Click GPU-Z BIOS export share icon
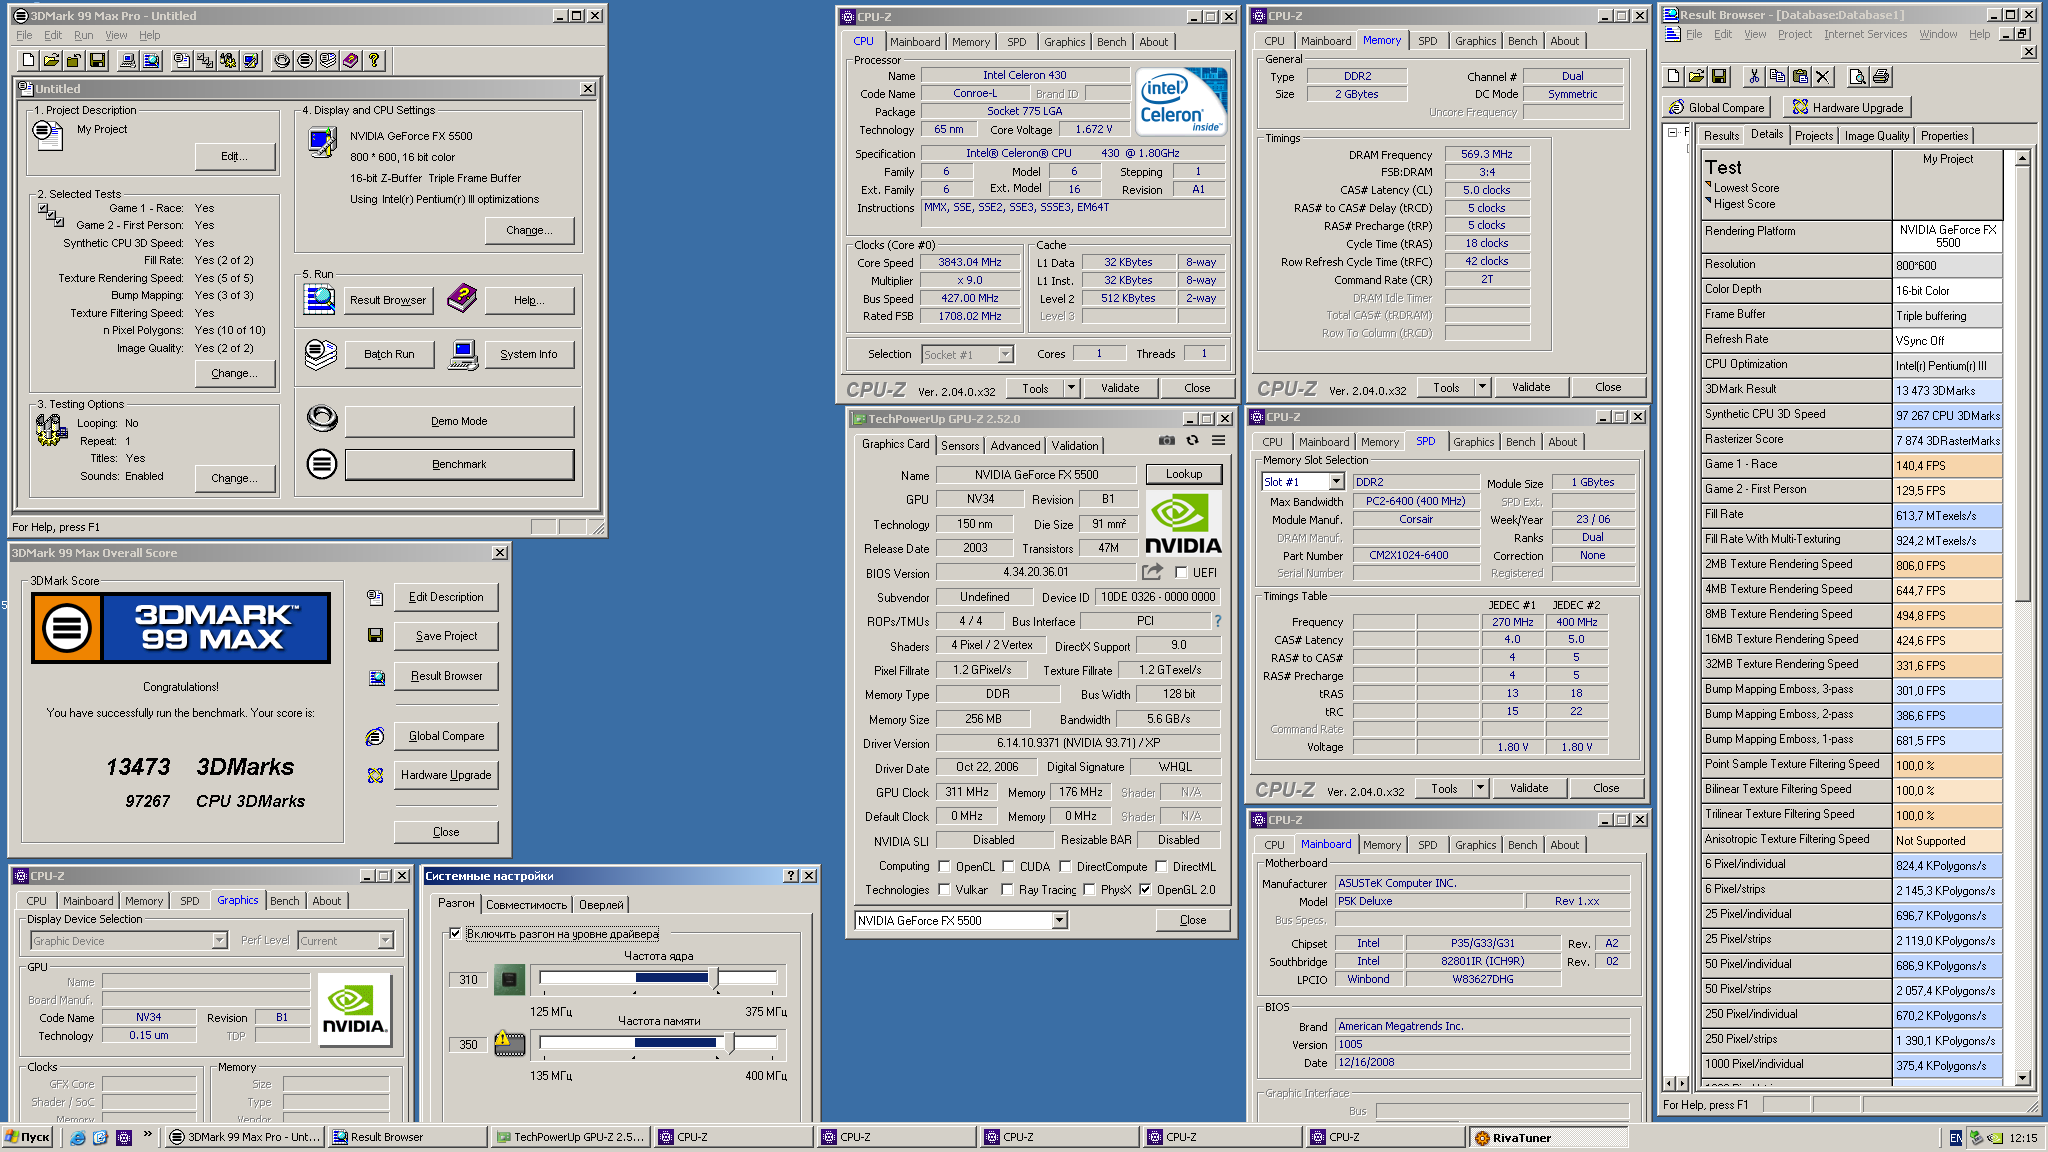2048x1152 pixels. (x=1153, y=572)
